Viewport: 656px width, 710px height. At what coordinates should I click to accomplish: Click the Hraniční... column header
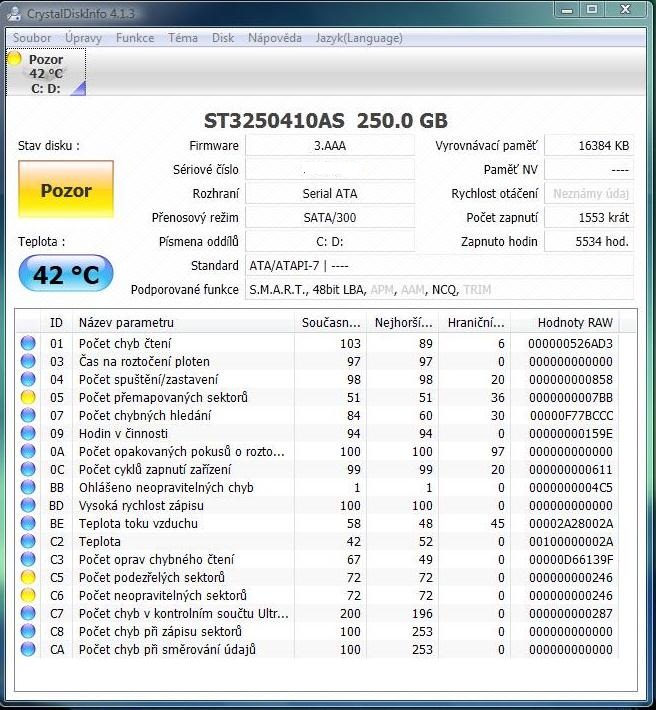(x=474, y=323)
